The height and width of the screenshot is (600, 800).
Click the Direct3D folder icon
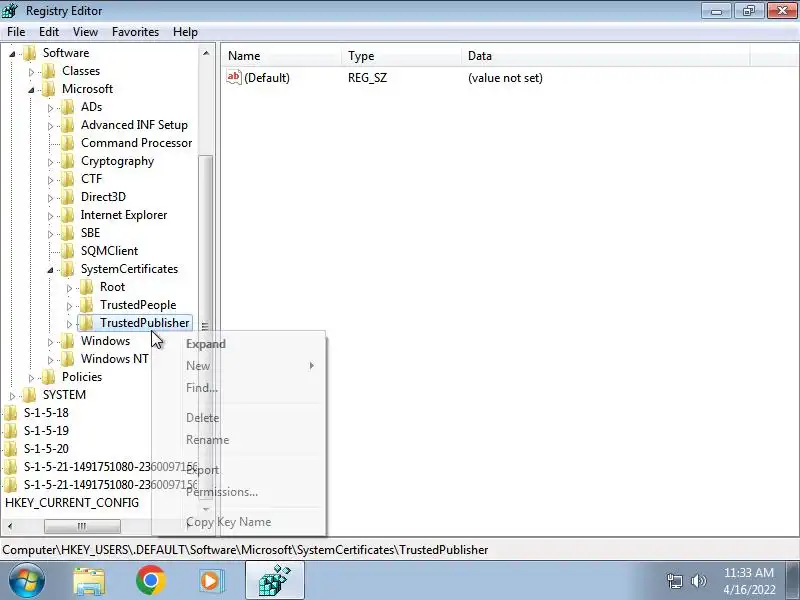(x=68, y=197)
